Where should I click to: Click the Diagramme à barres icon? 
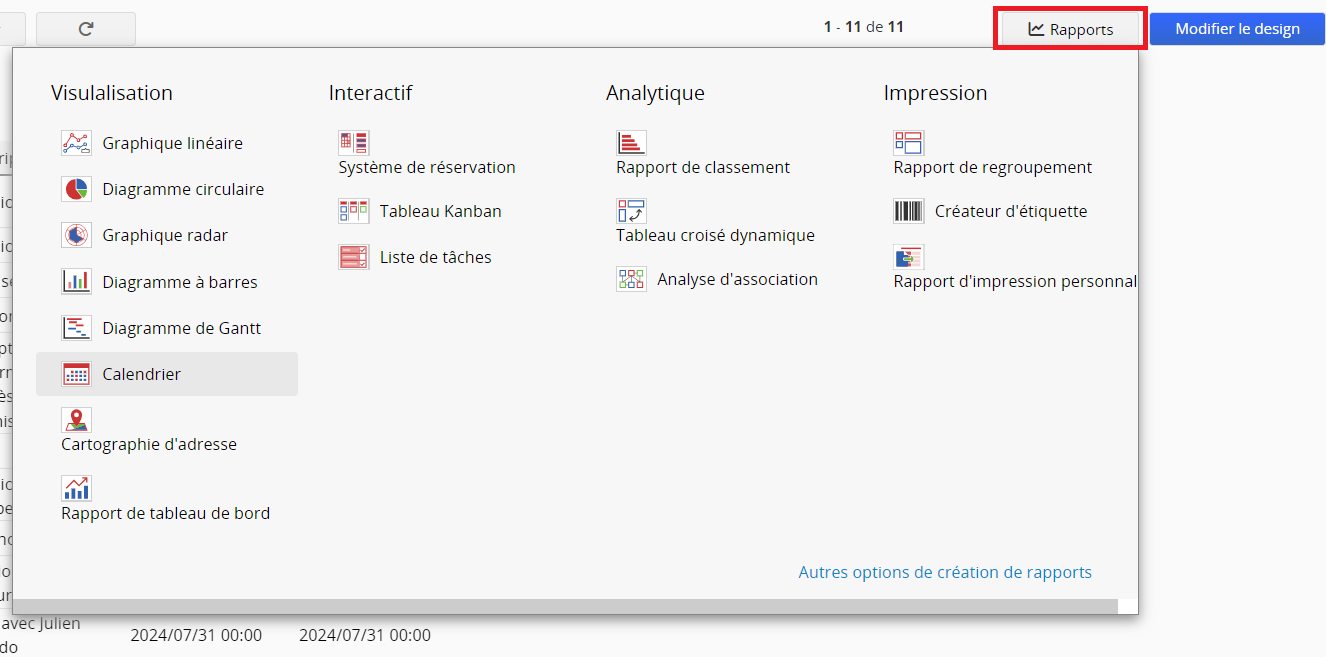click(x=76, y=282)
